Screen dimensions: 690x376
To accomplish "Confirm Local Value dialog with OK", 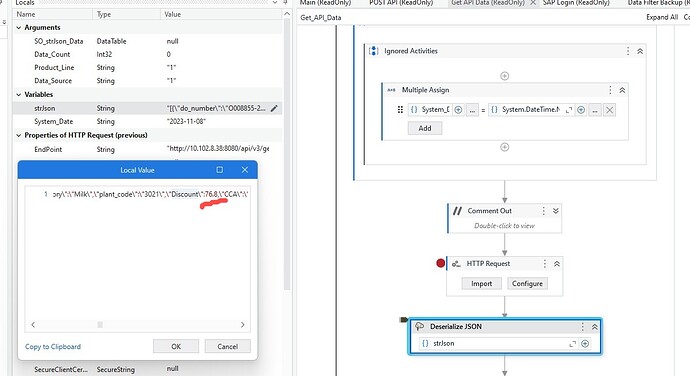I will [x=176, y=347].
